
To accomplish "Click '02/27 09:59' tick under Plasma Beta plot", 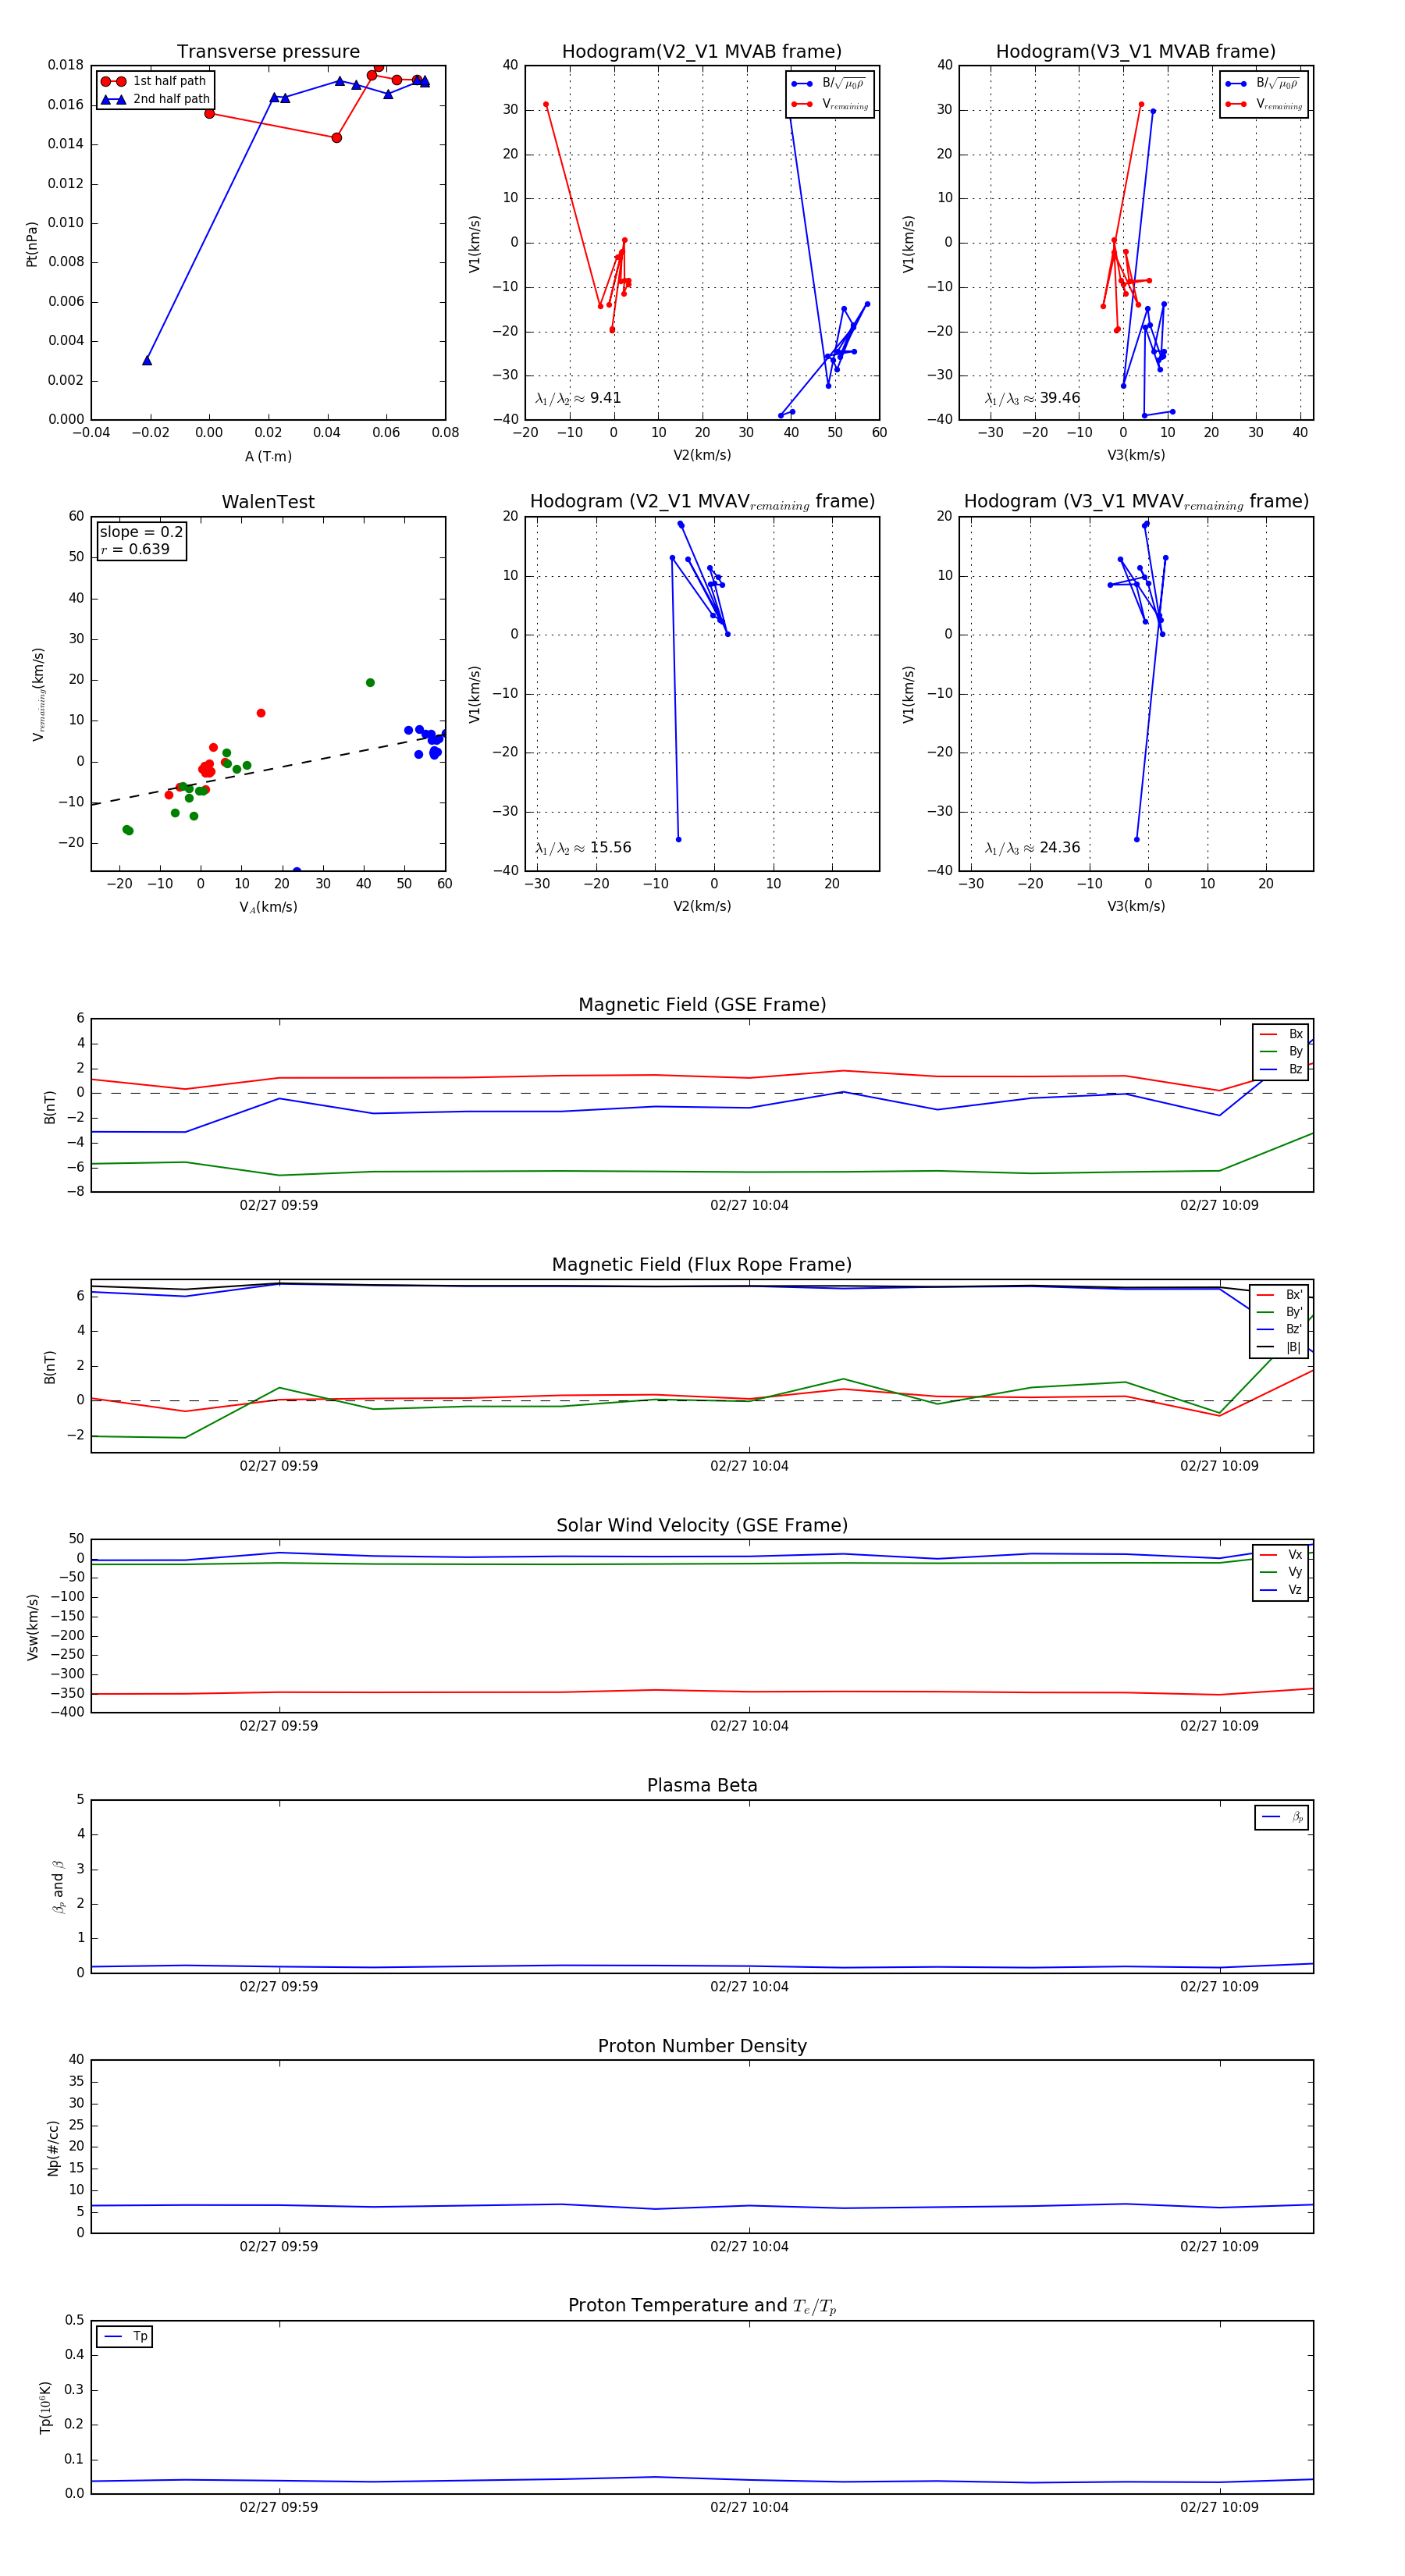I will coord(279,1987).
